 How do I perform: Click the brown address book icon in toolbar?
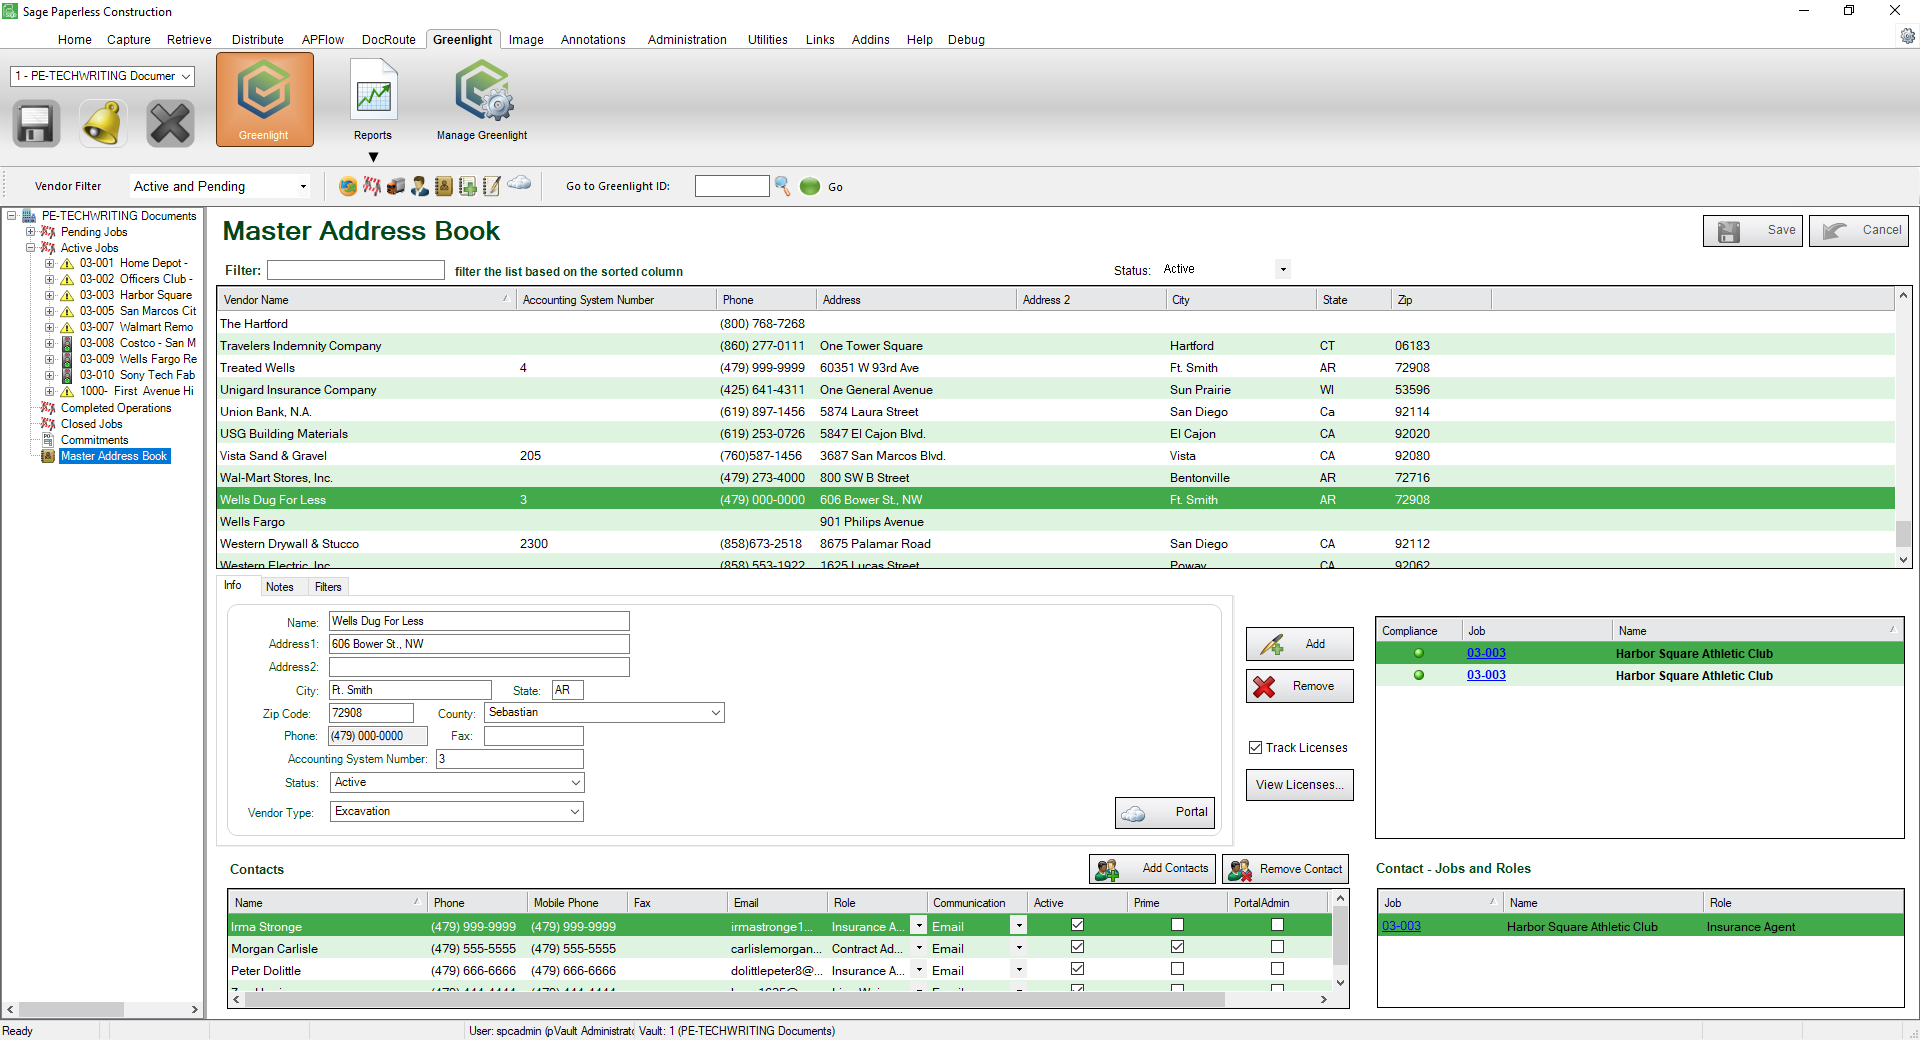(x=444, y=186)
